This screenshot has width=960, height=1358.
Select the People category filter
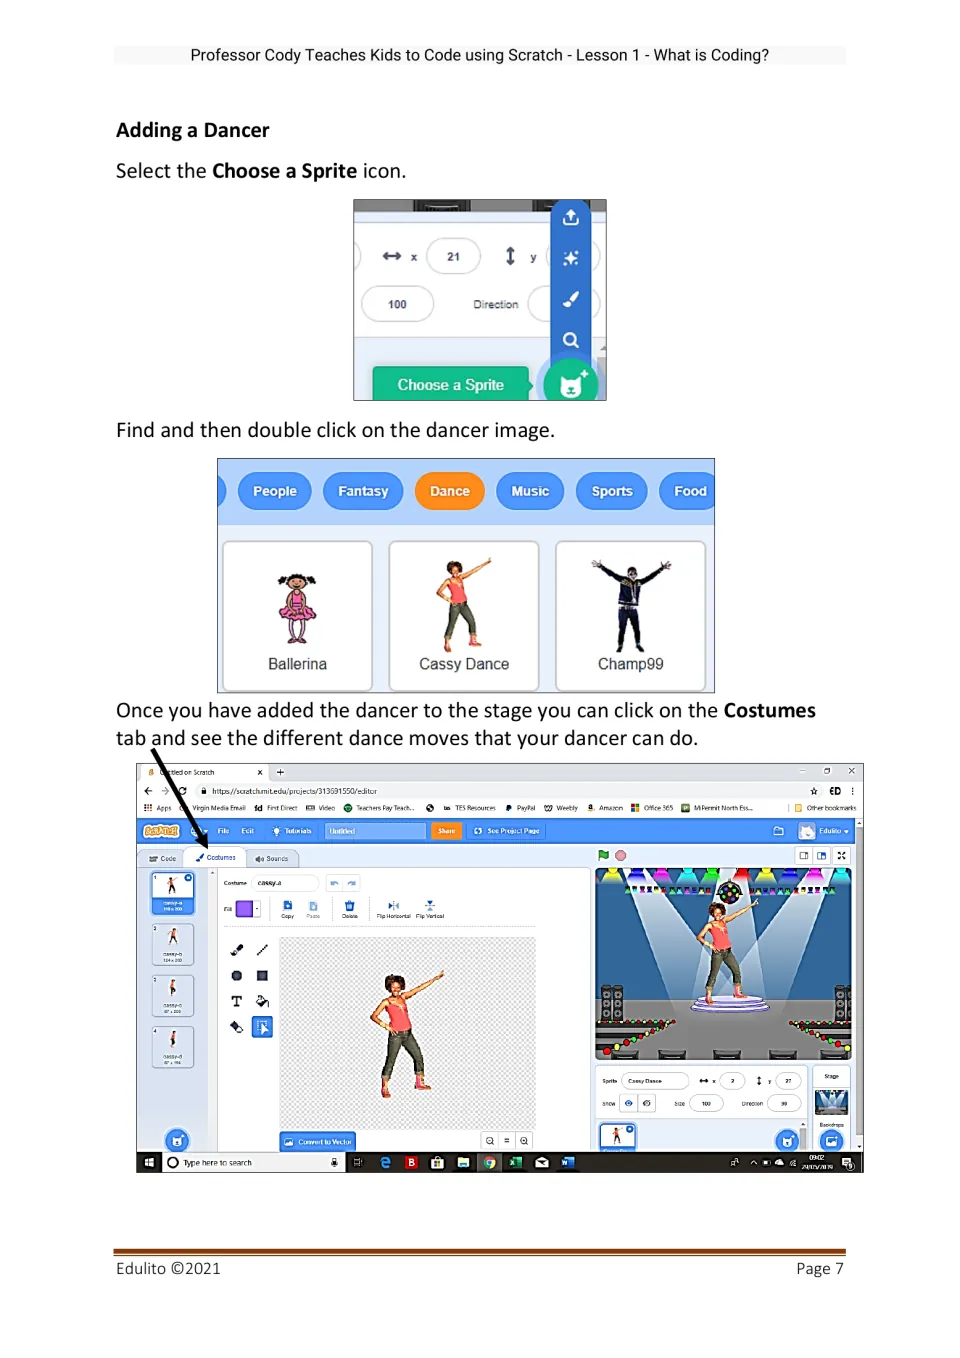[x=274, y=491]
